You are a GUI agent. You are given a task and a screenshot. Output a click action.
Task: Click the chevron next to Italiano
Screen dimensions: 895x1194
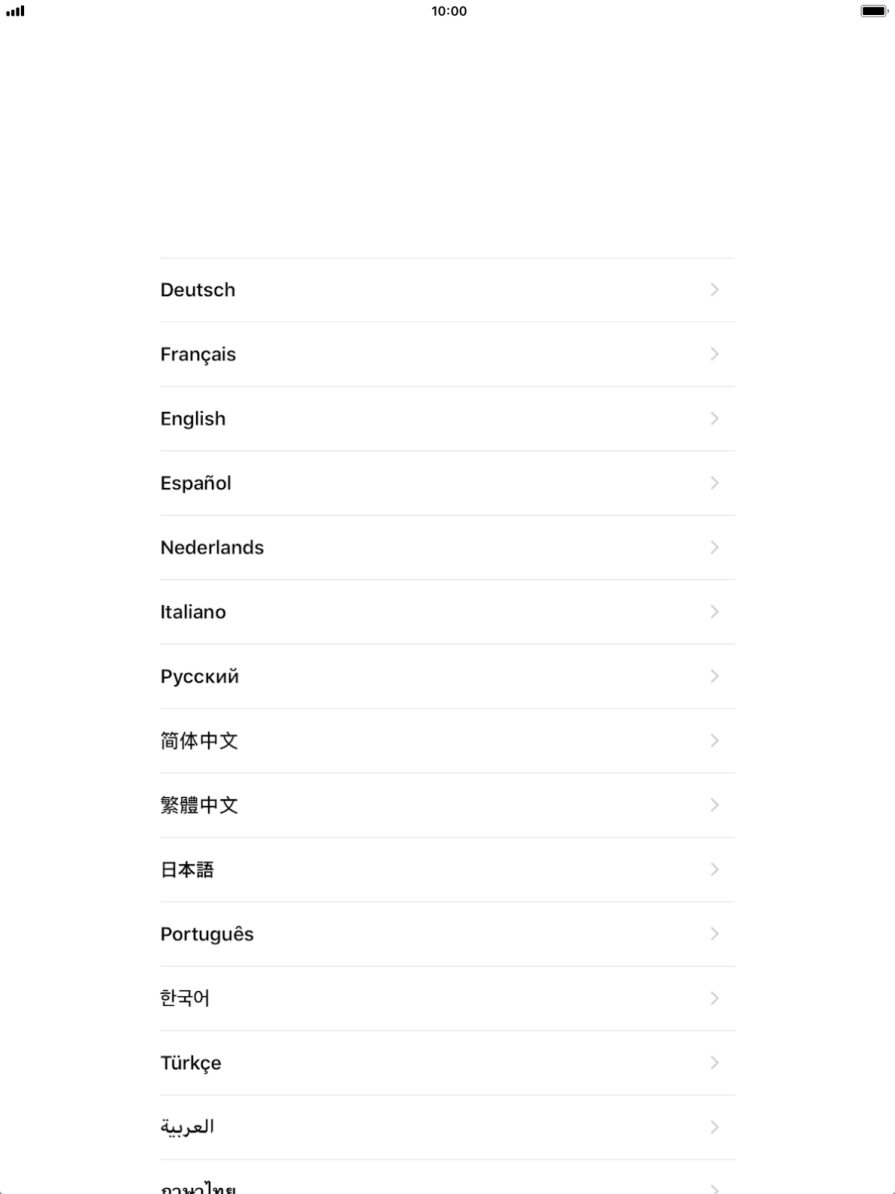[714, 612]
